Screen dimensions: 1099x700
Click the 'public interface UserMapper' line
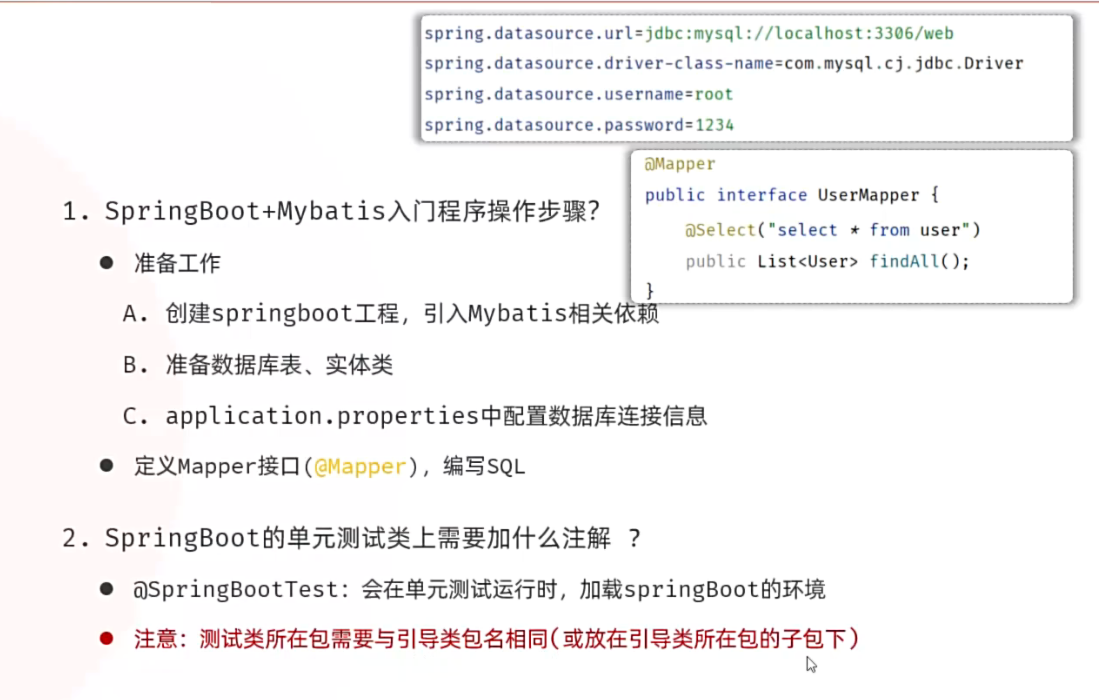pos(792,195)
